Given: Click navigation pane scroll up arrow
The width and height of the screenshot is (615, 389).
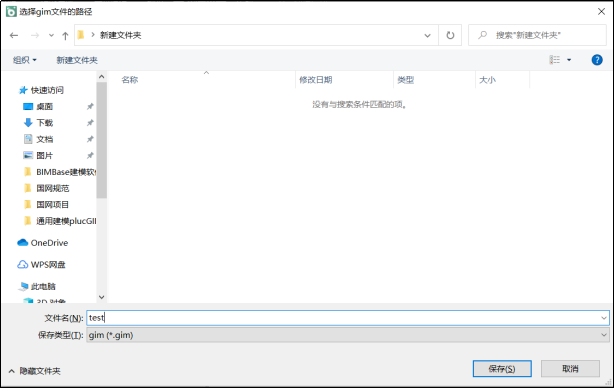Looking at the screenshot, I should (x=102, y=76).
